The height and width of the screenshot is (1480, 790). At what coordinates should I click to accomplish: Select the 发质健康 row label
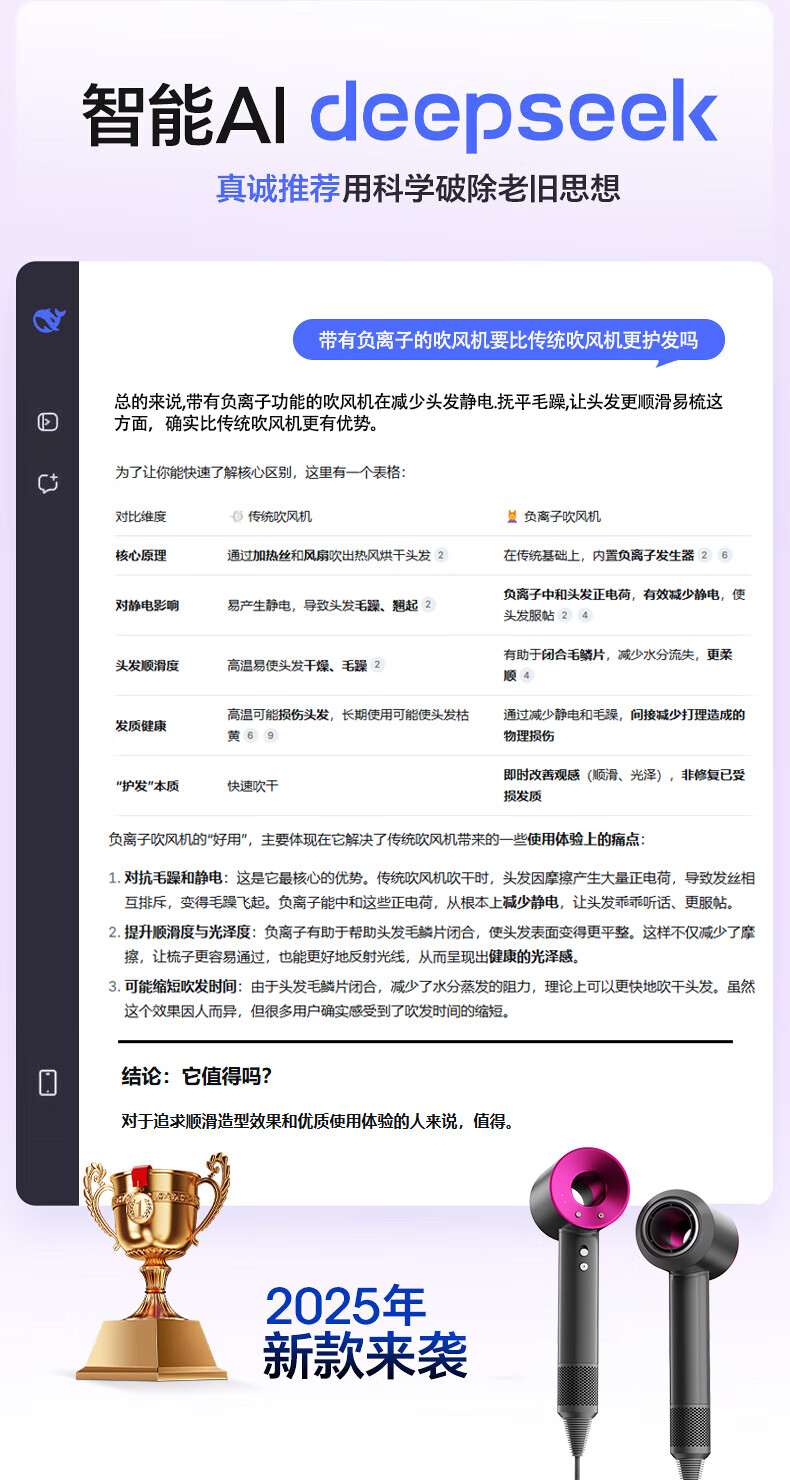141,725
